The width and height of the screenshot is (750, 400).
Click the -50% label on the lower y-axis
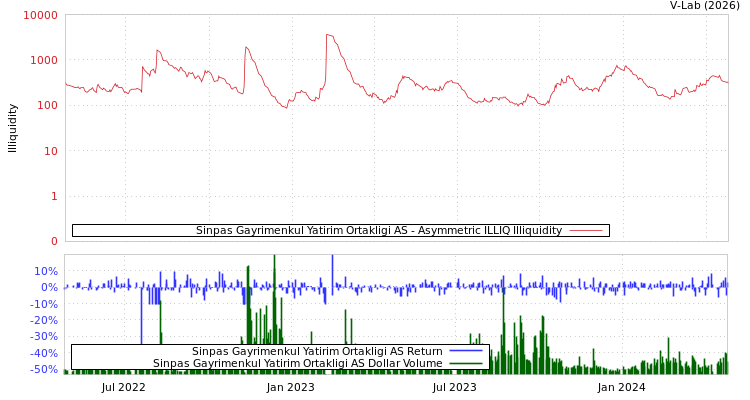tap(44, 370)
